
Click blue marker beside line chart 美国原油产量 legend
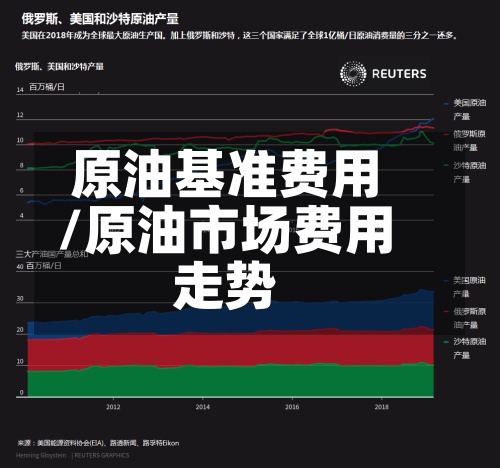(446, 104)
